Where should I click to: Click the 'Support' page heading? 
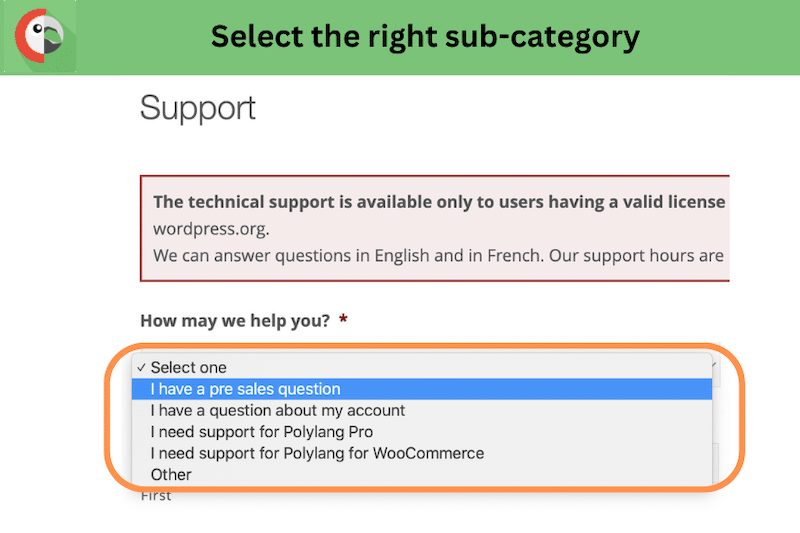point(197,108)
